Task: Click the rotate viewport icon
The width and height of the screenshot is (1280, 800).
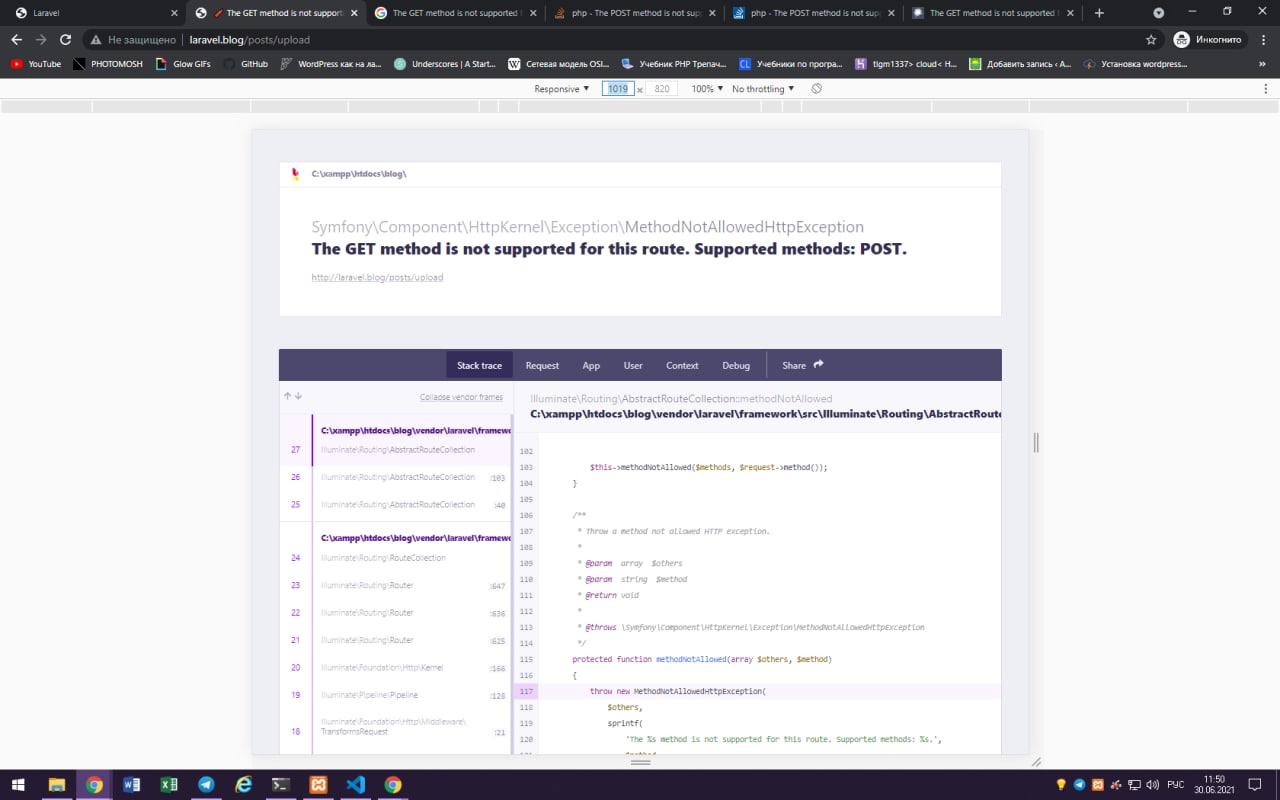Action: pyautogui.click(x=817, y=89)
